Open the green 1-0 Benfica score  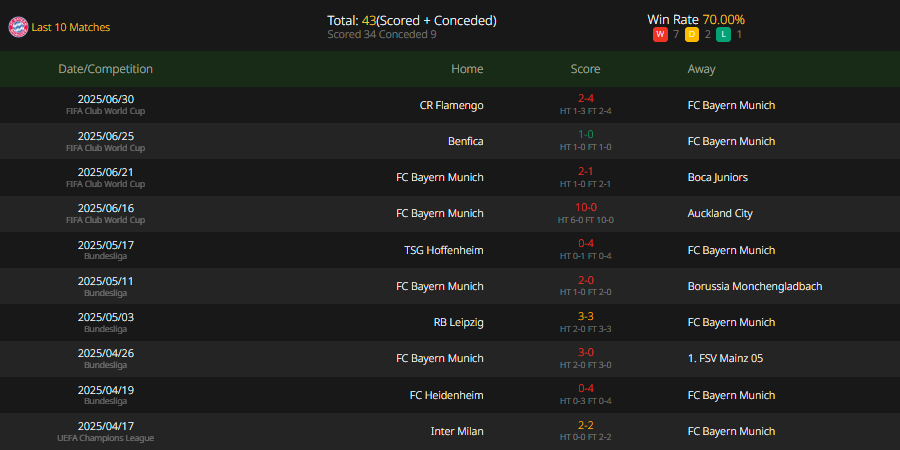(x=585, y=134)
